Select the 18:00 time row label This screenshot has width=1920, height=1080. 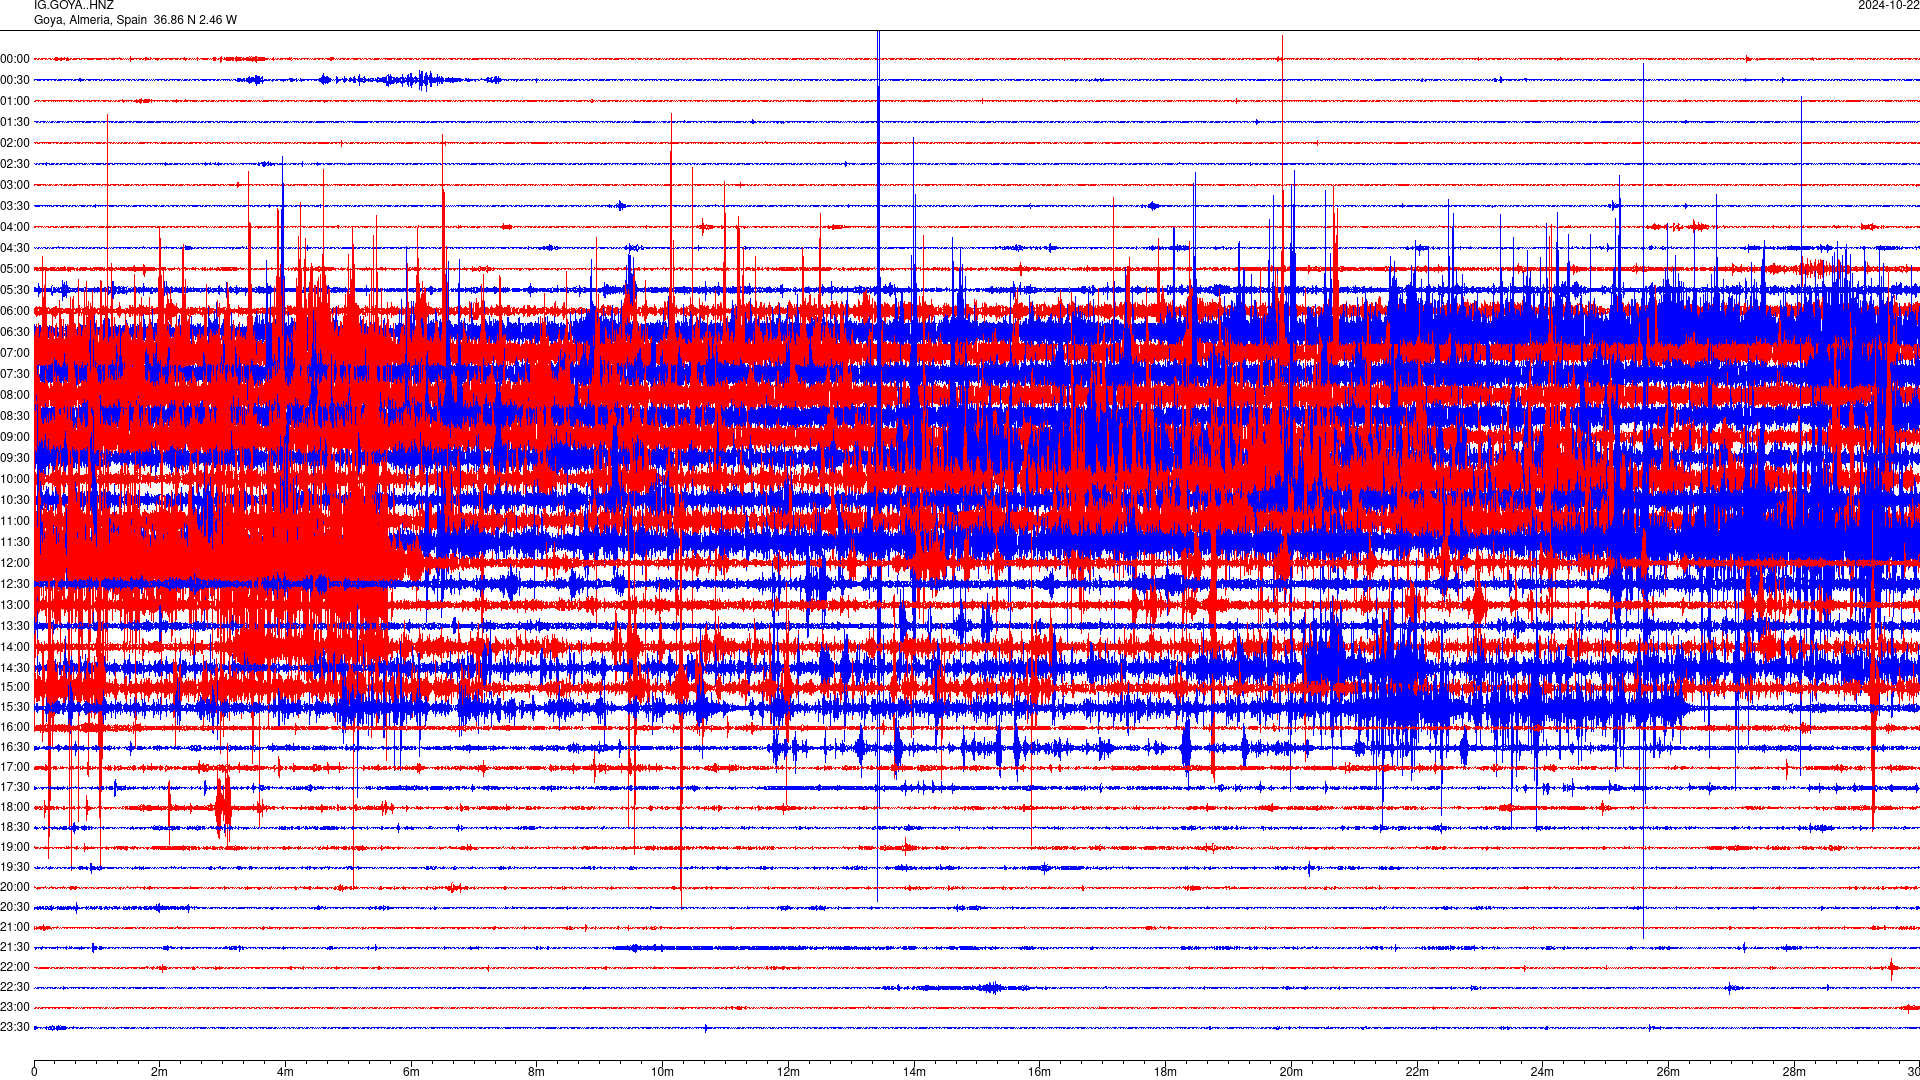[15, 807]
